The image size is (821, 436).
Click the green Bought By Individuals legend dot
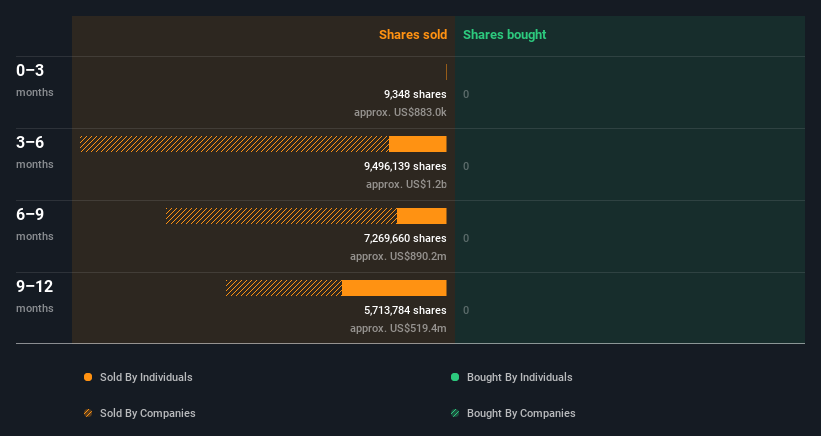[x=455, y=377]
